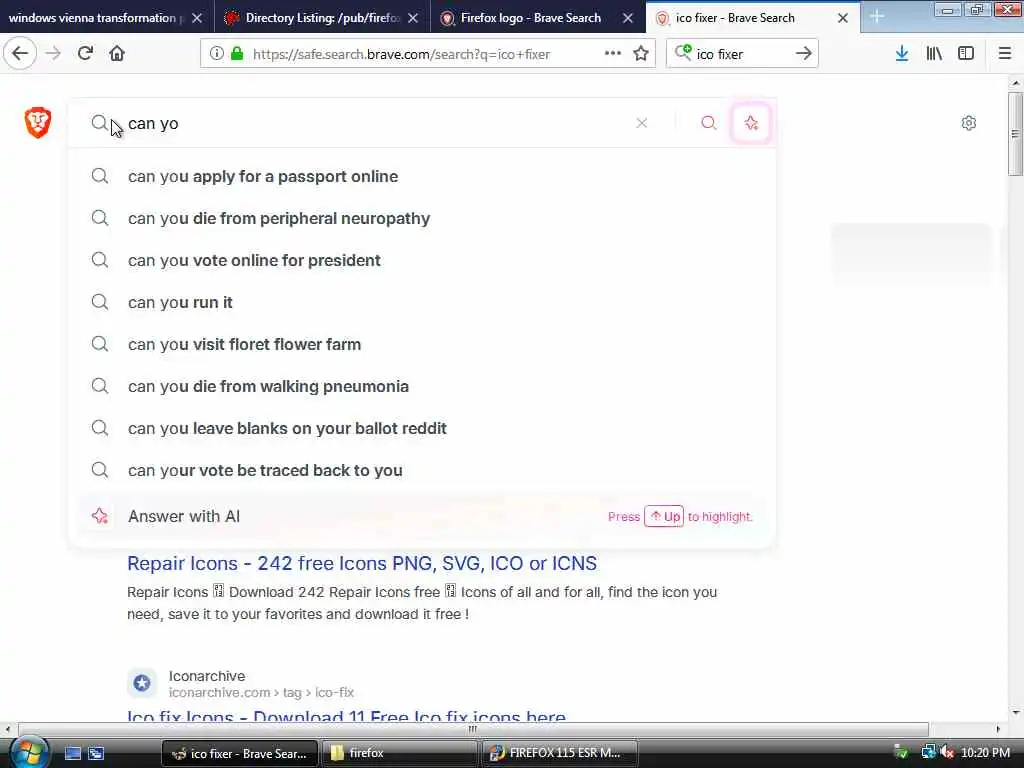This screenshot has height=768, width=1024.
Task: Click the Switch between windows quick launch icon
Action: click(96, 753)
